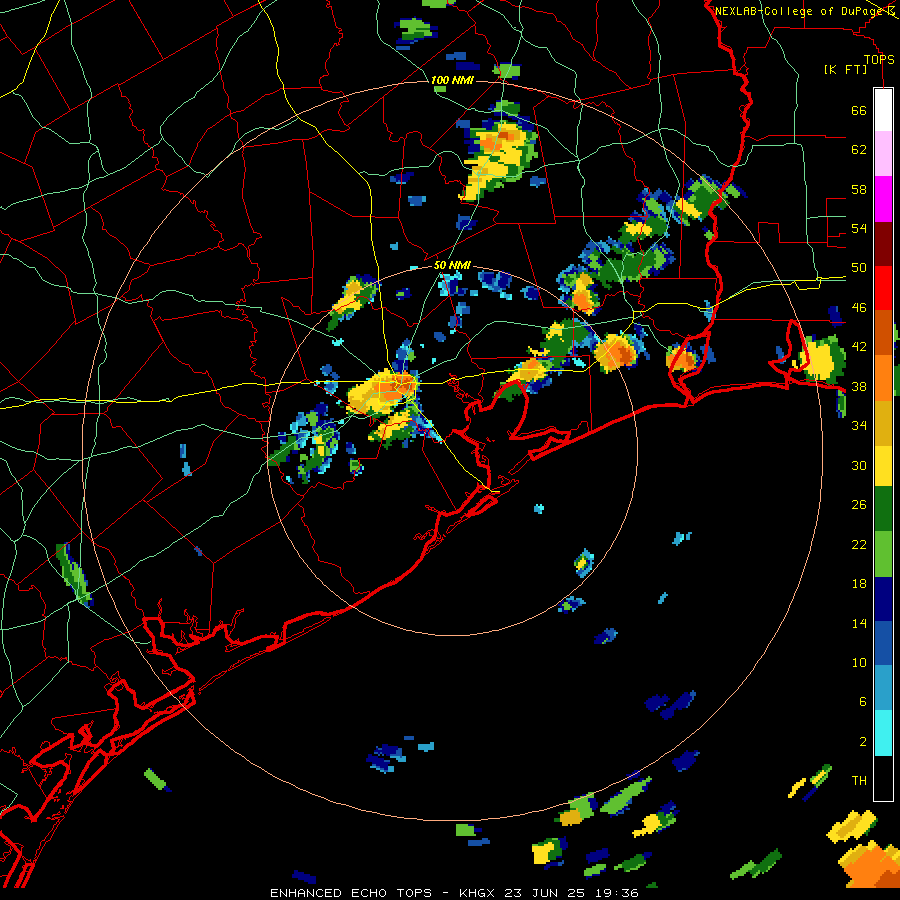Click the legend value '66'
Viewport: 900px width, 900px height.
point(859,110)
